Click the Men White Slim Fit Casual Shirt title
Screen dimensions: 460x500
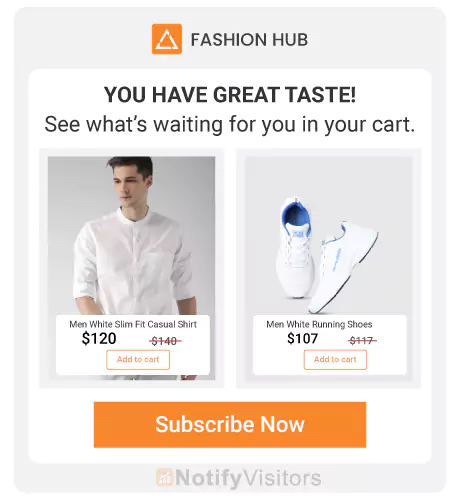click(133, 324)
